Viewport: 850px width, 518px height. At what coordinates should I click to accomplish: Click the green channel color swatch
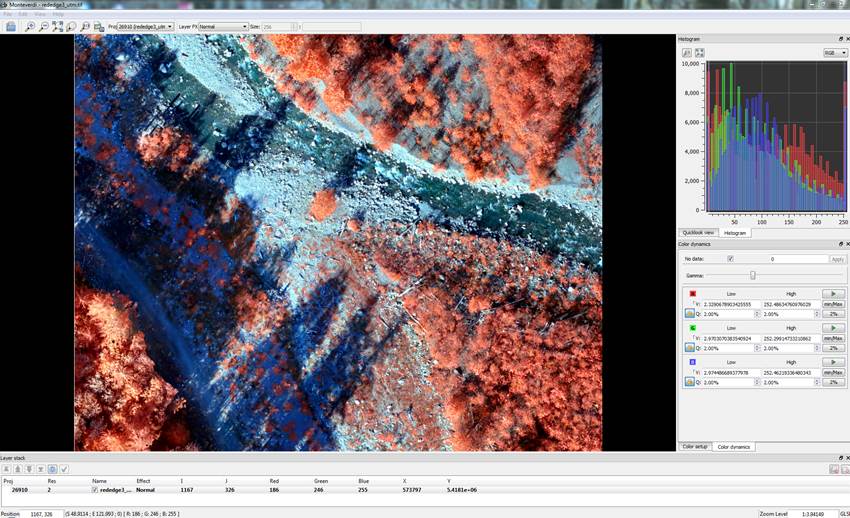click(x=693, y=328)
